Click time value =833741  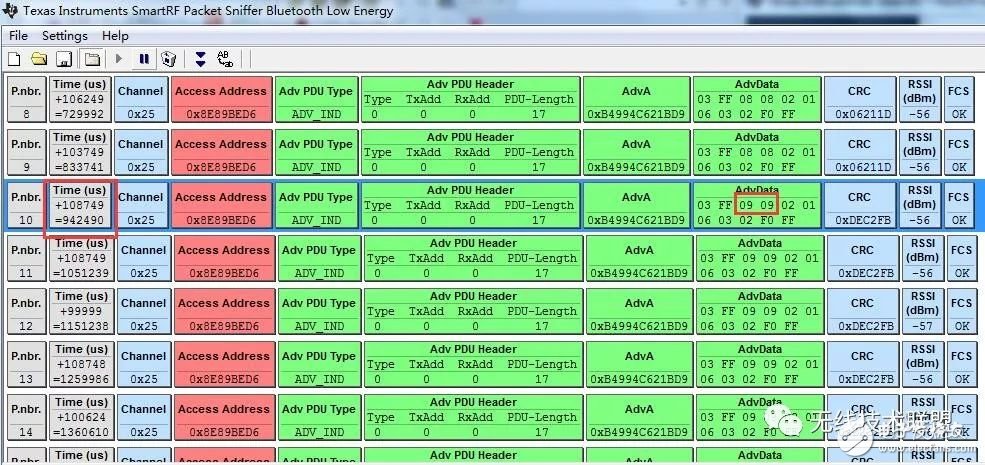tap(79, 167)
